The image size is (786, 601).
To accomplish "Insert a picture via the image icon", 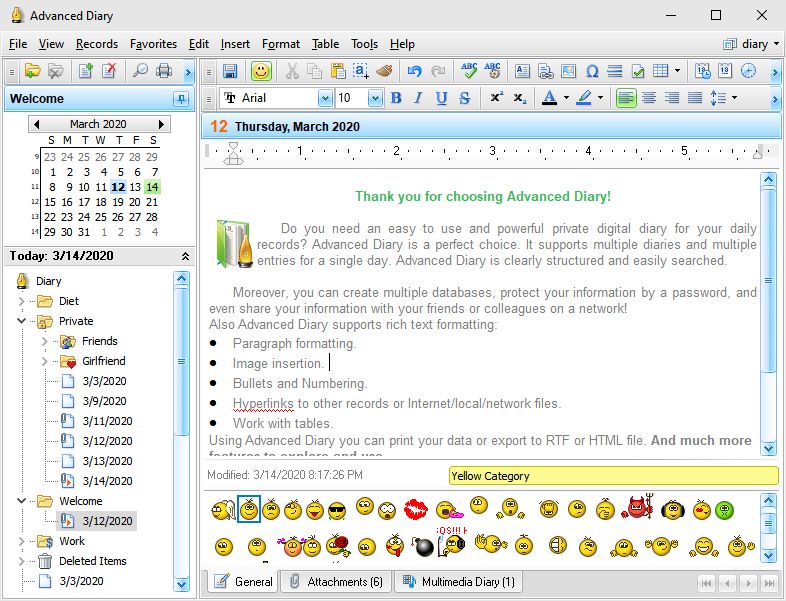I will pos(568,71).
